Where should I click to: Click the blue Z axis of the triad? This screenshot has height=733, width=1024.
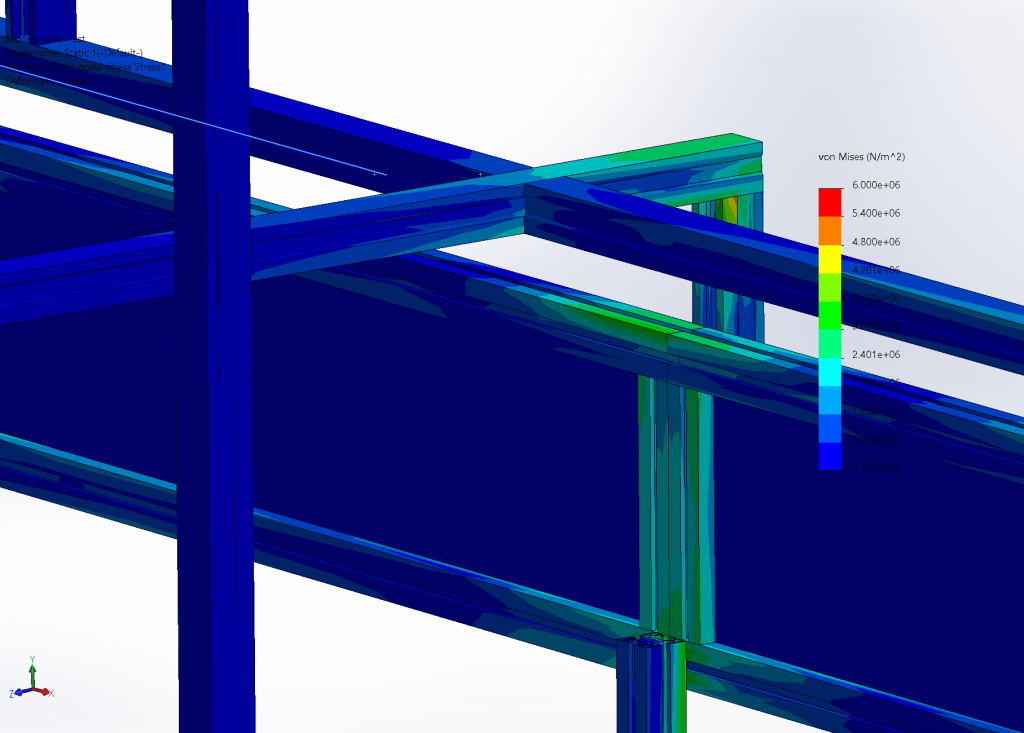[x=18, y=692]
